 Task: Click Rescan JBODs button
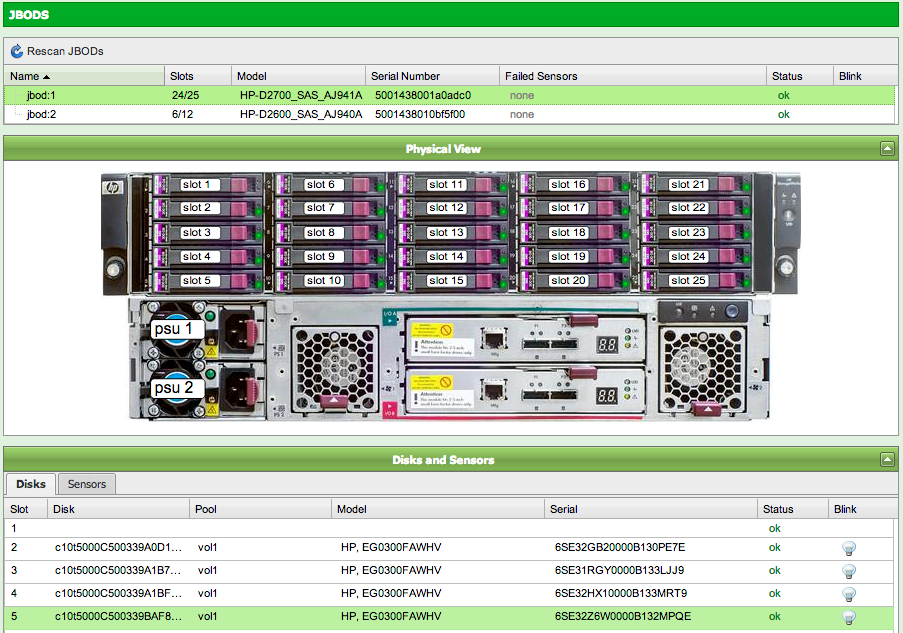pos(57,51)
